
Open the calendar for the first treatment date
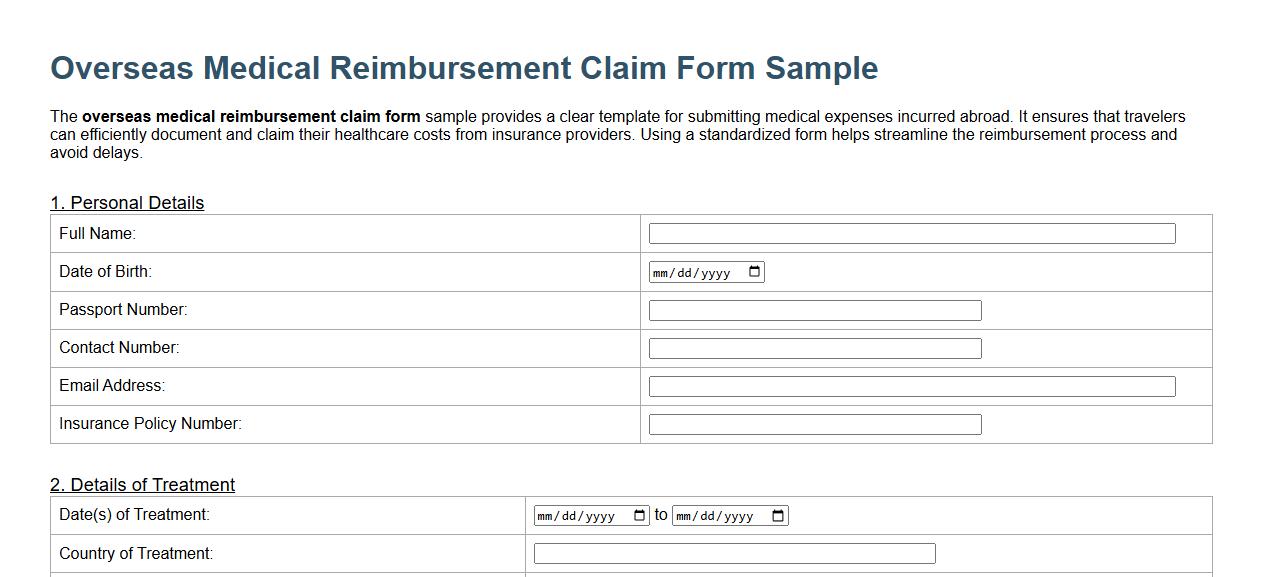coord(640,515)
